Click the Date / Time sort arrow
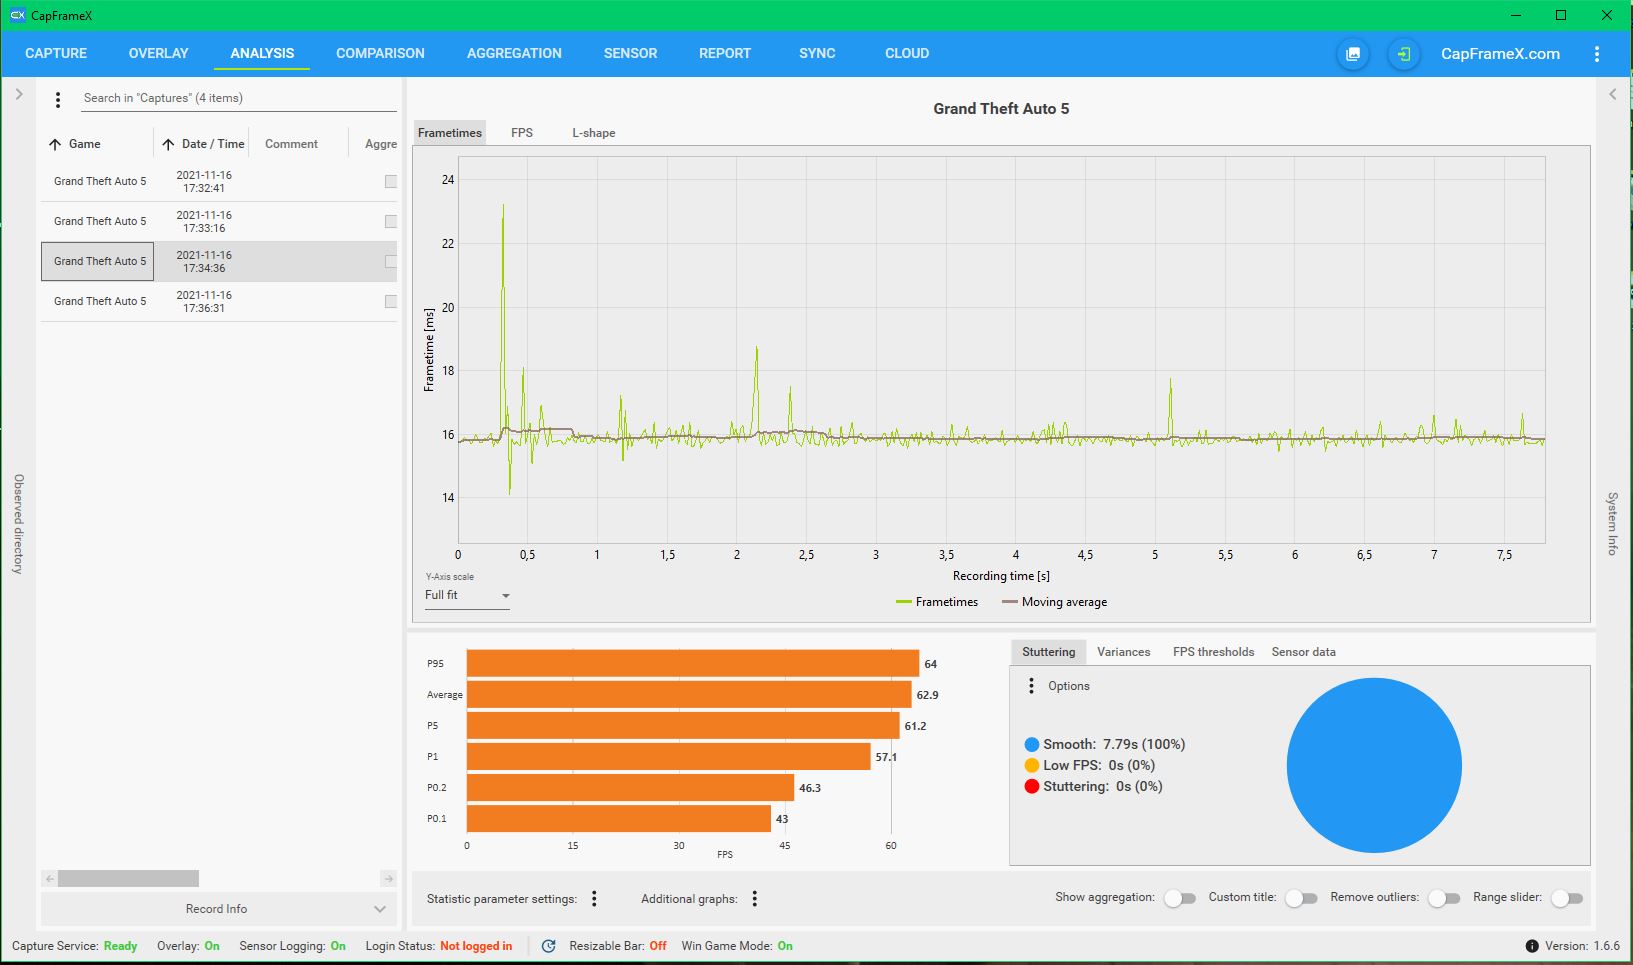Screen dimensions: 1633x965 coord(168,144)
